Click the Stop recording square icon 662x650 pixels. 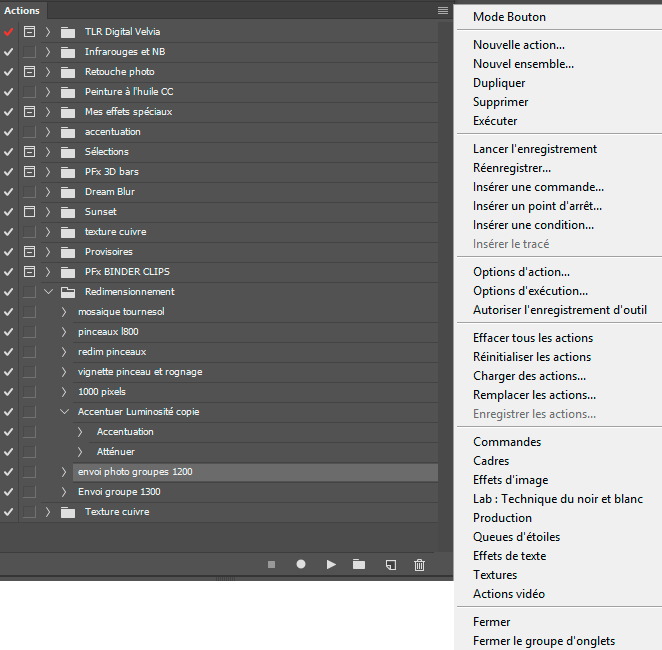coord(271,565)
